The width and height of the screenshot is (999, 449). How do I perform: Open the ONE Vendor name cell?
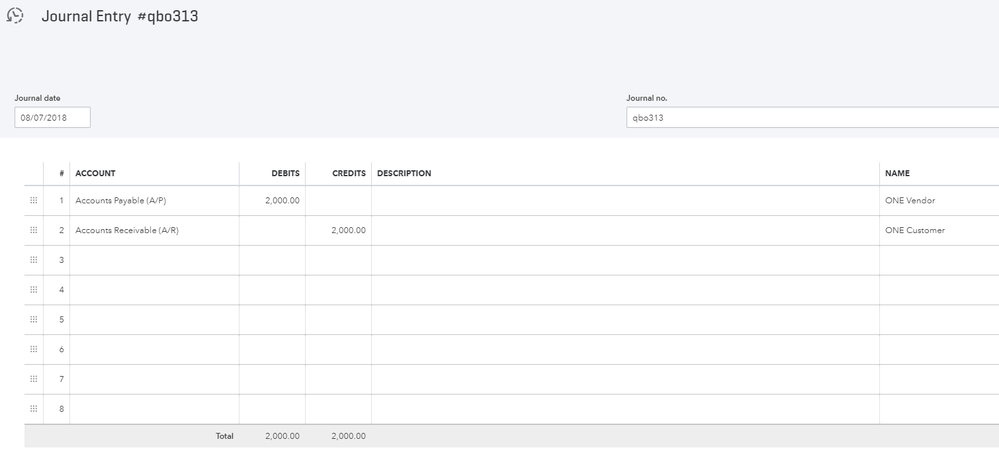tap(938, 201)
